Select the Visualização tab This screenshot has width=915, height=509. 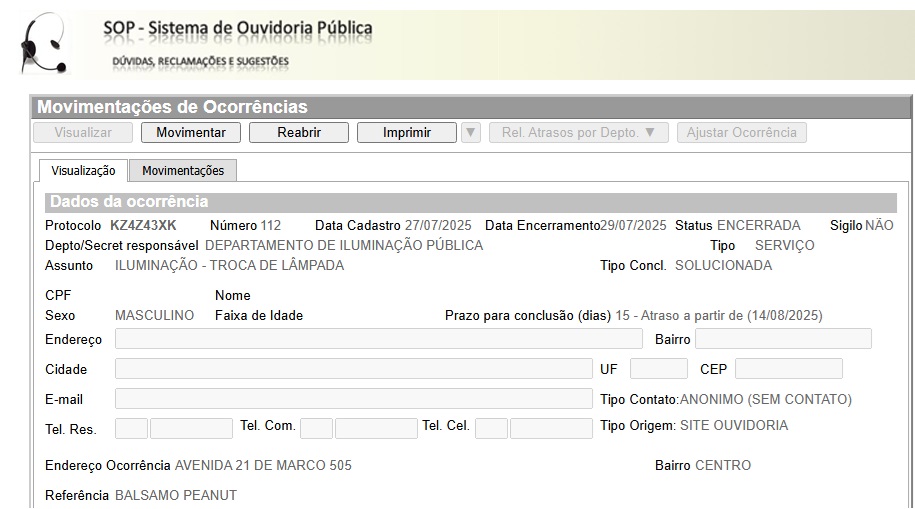83,171
